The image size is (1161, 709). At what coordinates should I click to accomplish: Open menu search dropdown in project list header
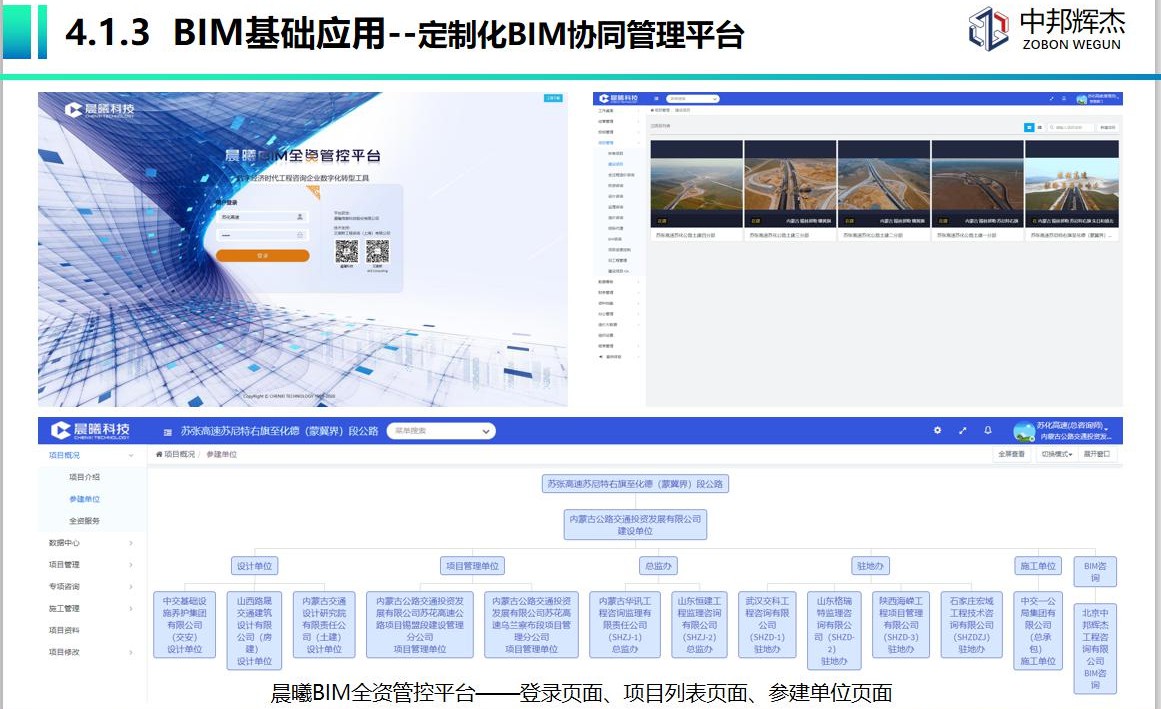692,98
